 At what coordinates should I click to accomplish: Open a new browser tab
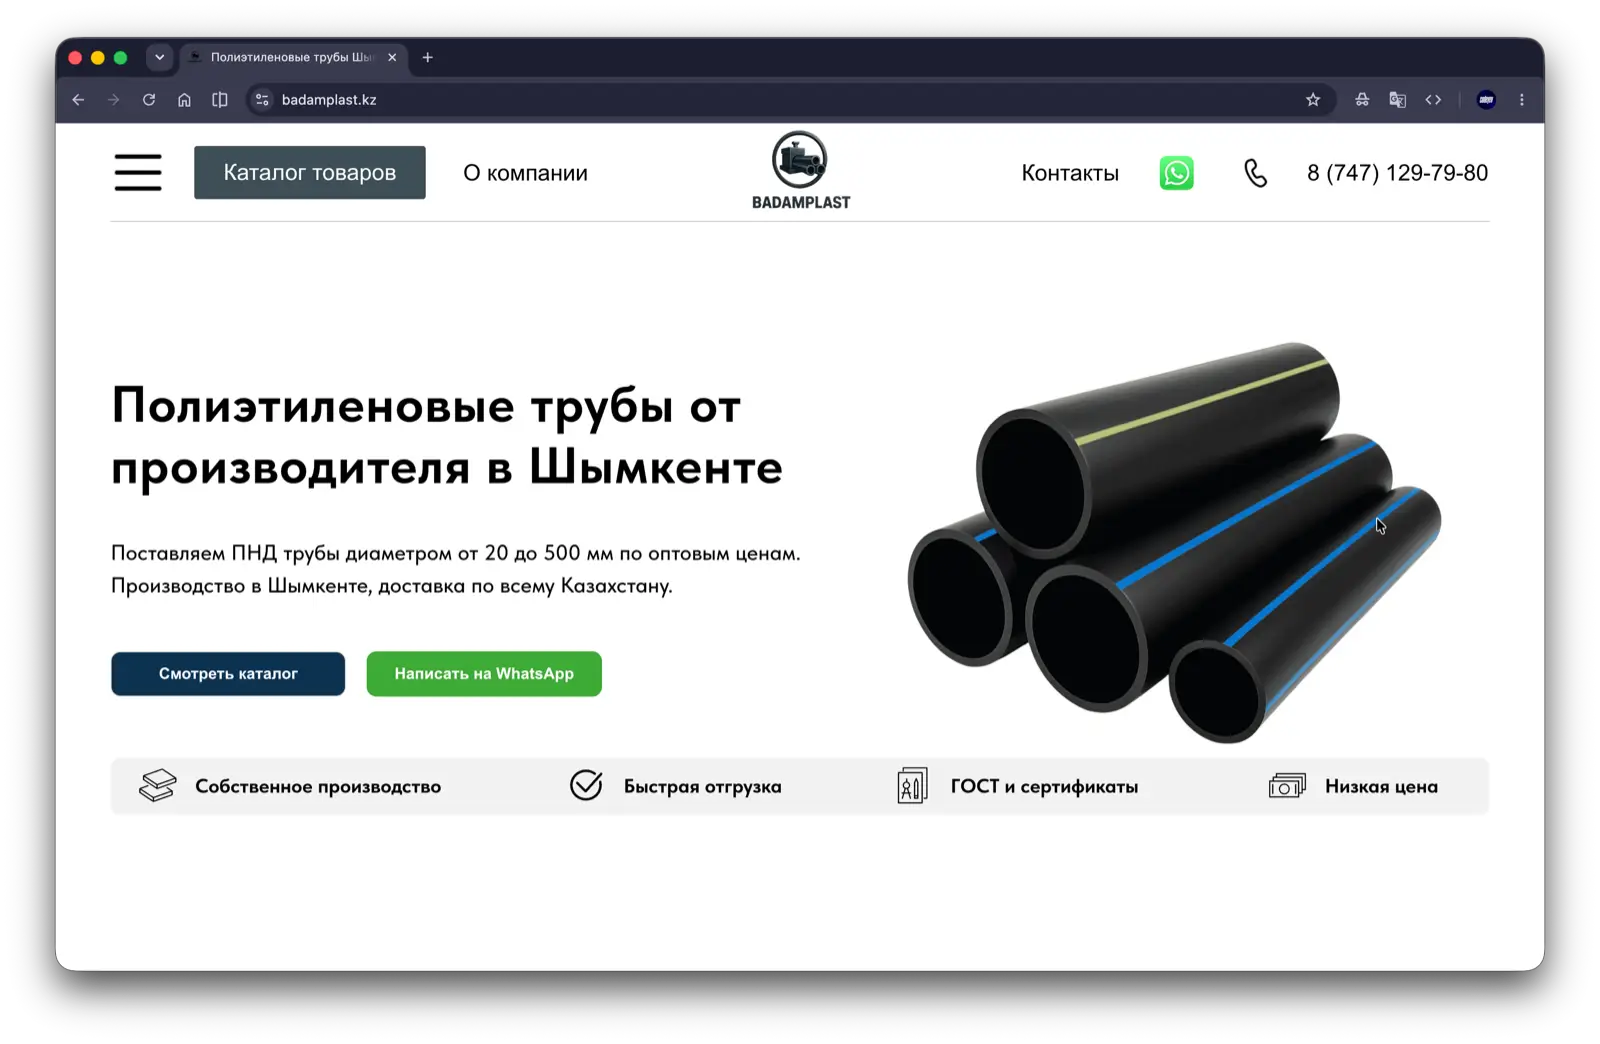click(x=427, y=57)
